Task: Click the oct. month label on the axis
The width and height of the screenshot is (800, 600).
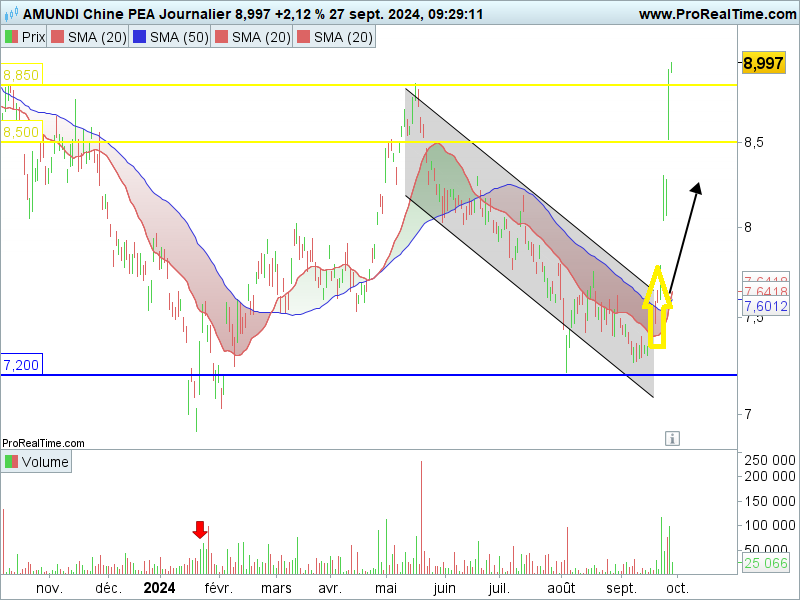Action: pos(677,588)
